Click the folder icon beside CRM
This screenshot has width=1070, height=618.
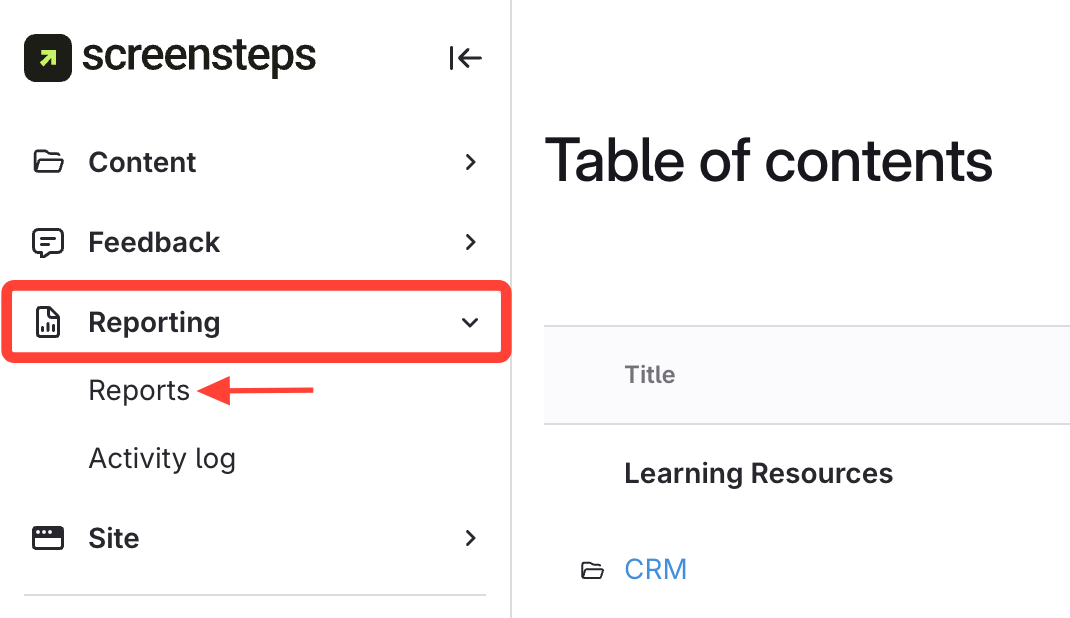click(x=592, y=570)
